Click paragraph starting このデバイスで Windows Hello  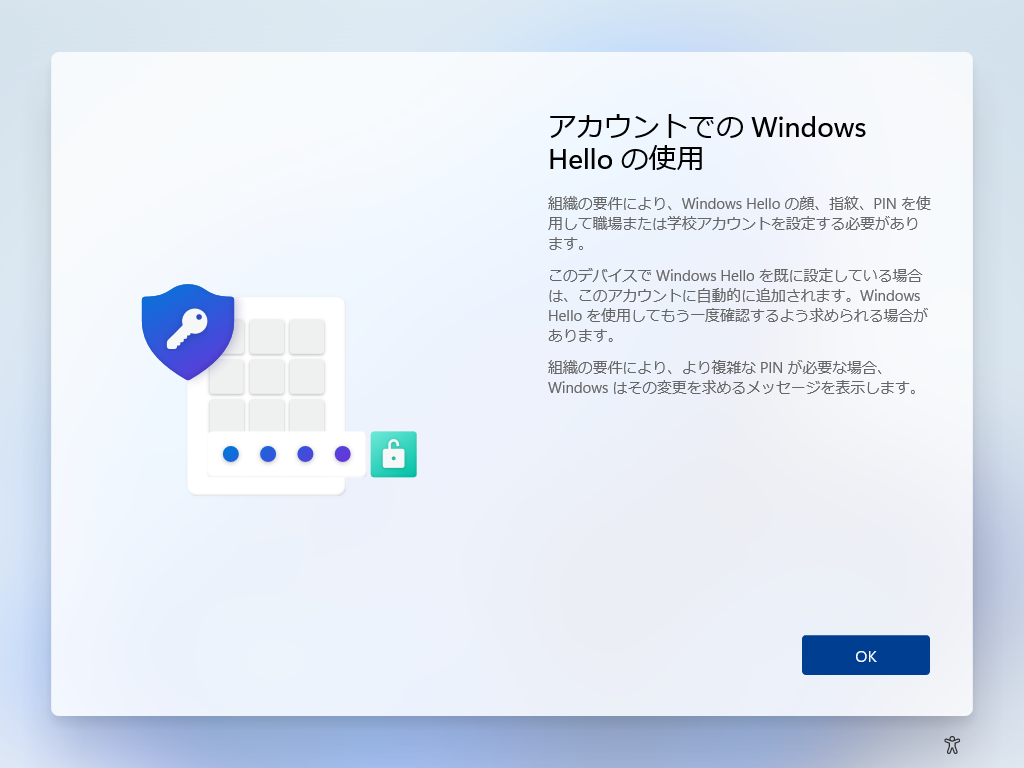tap(738, 306)
